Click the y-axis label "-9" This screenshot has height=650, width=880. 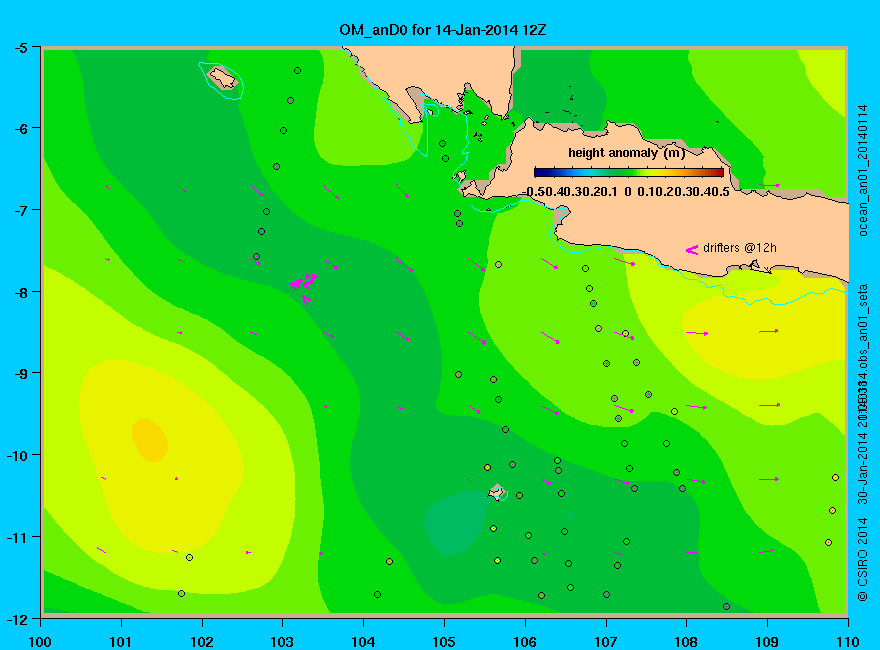click(20, 373)
